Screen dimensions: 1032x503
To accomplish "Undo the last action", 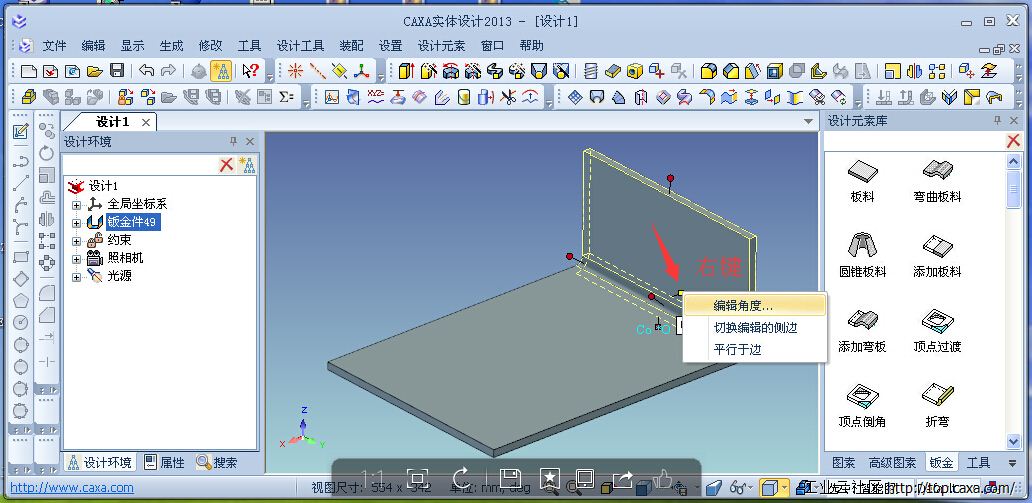I will [146, 71].
